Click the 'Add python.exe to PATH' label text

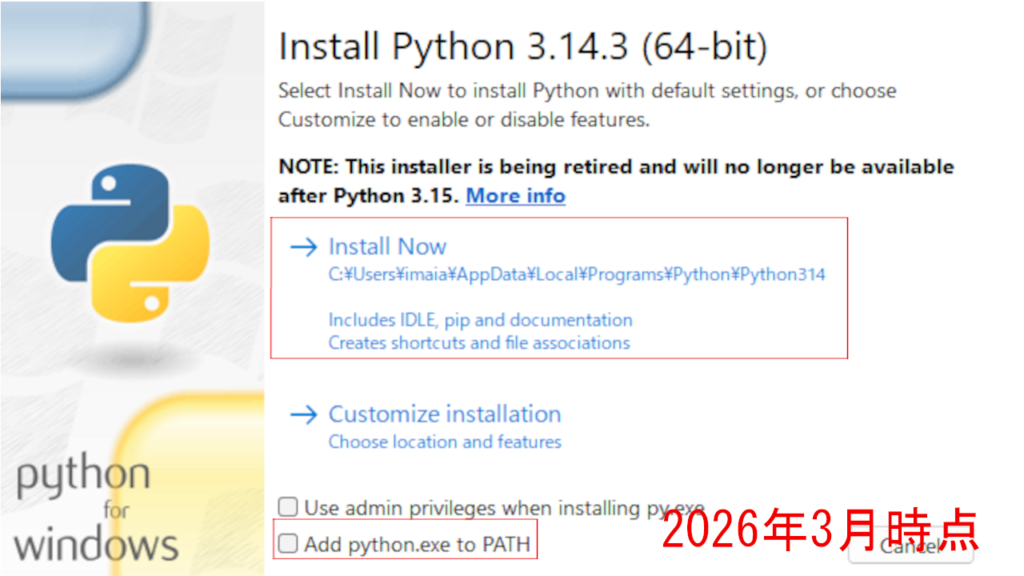click(x=417, y=545)
